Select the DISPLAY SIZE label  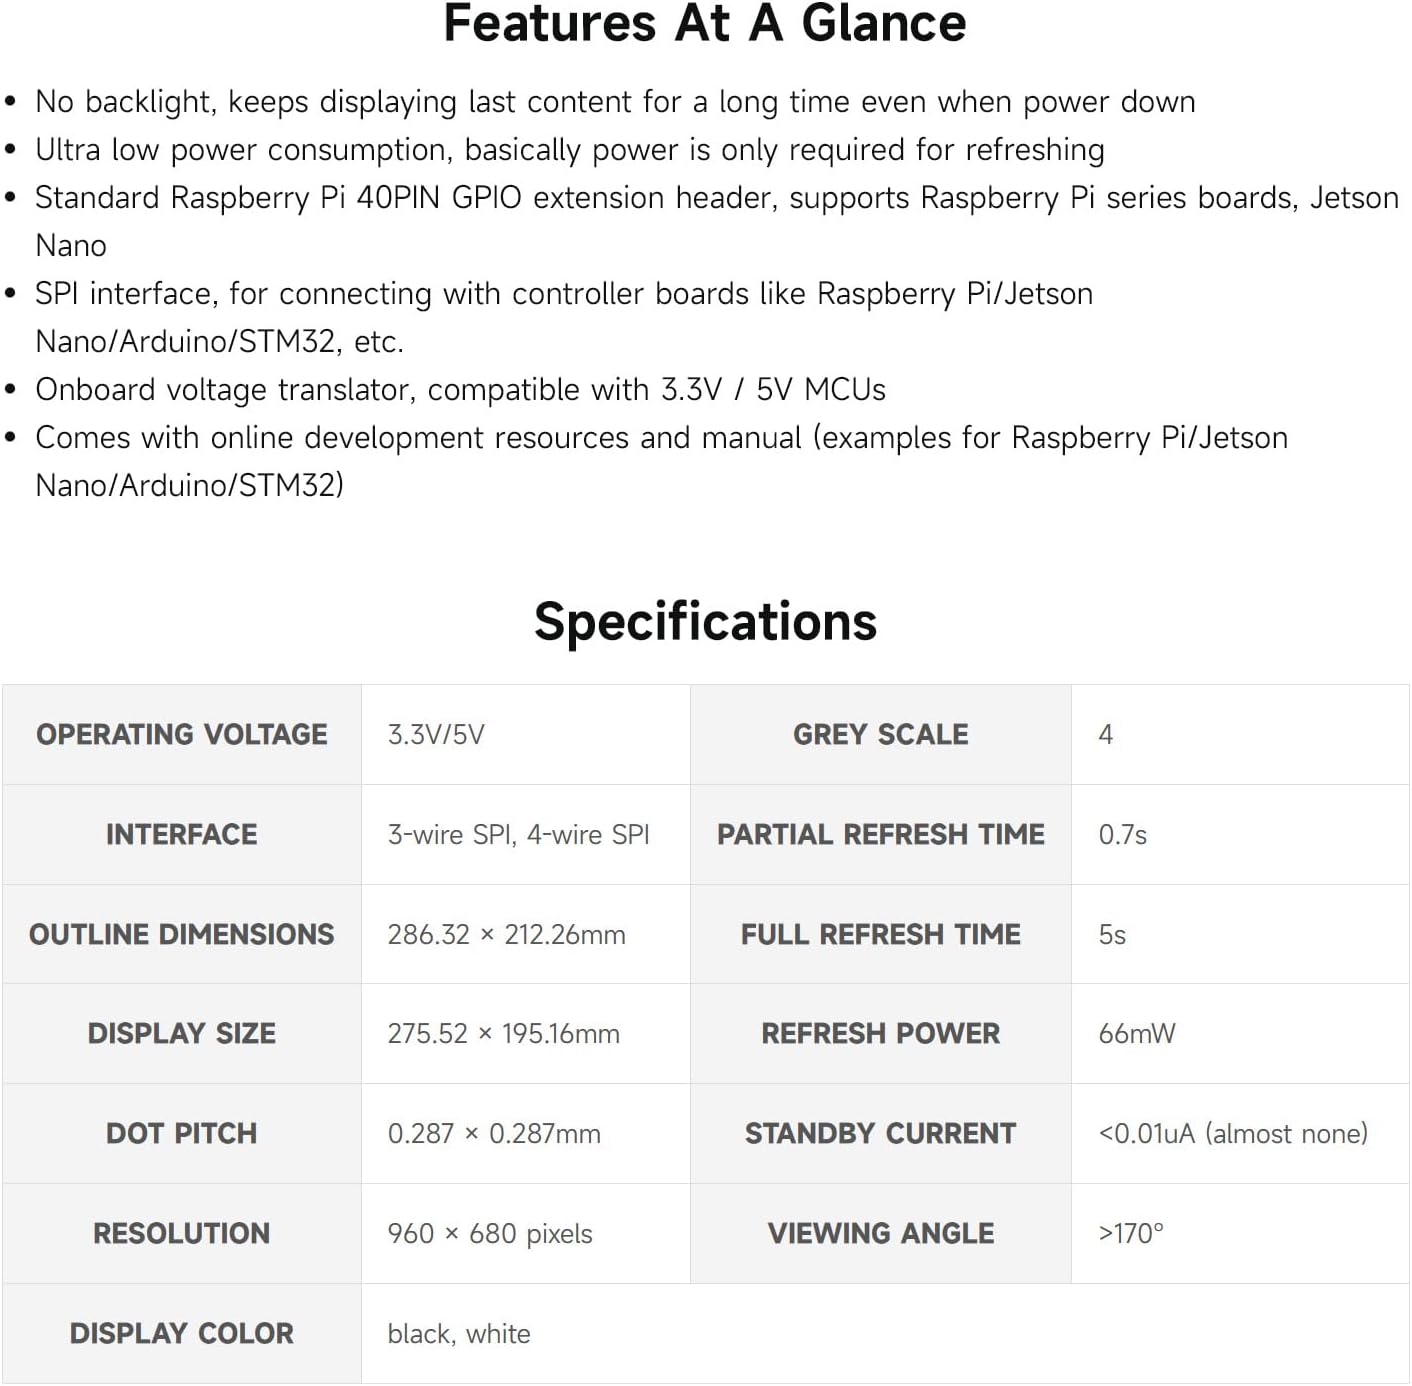tap(181, 1033)
